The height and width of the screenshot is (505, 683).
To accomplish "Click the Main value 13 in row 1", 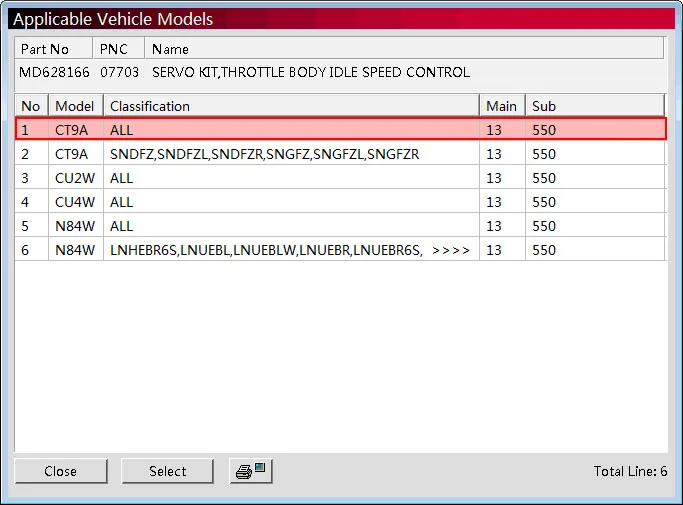I will click(494, 130).
